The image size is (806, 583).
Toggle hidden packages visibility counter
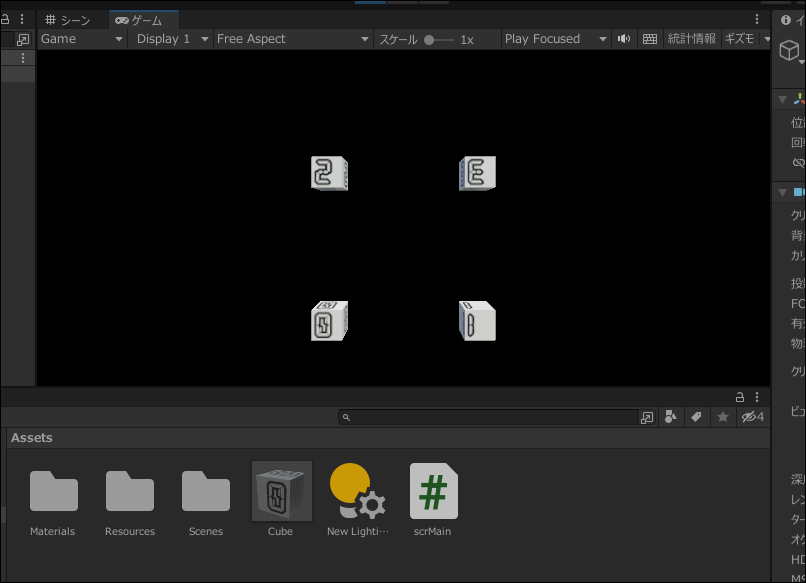click(753, 417)
